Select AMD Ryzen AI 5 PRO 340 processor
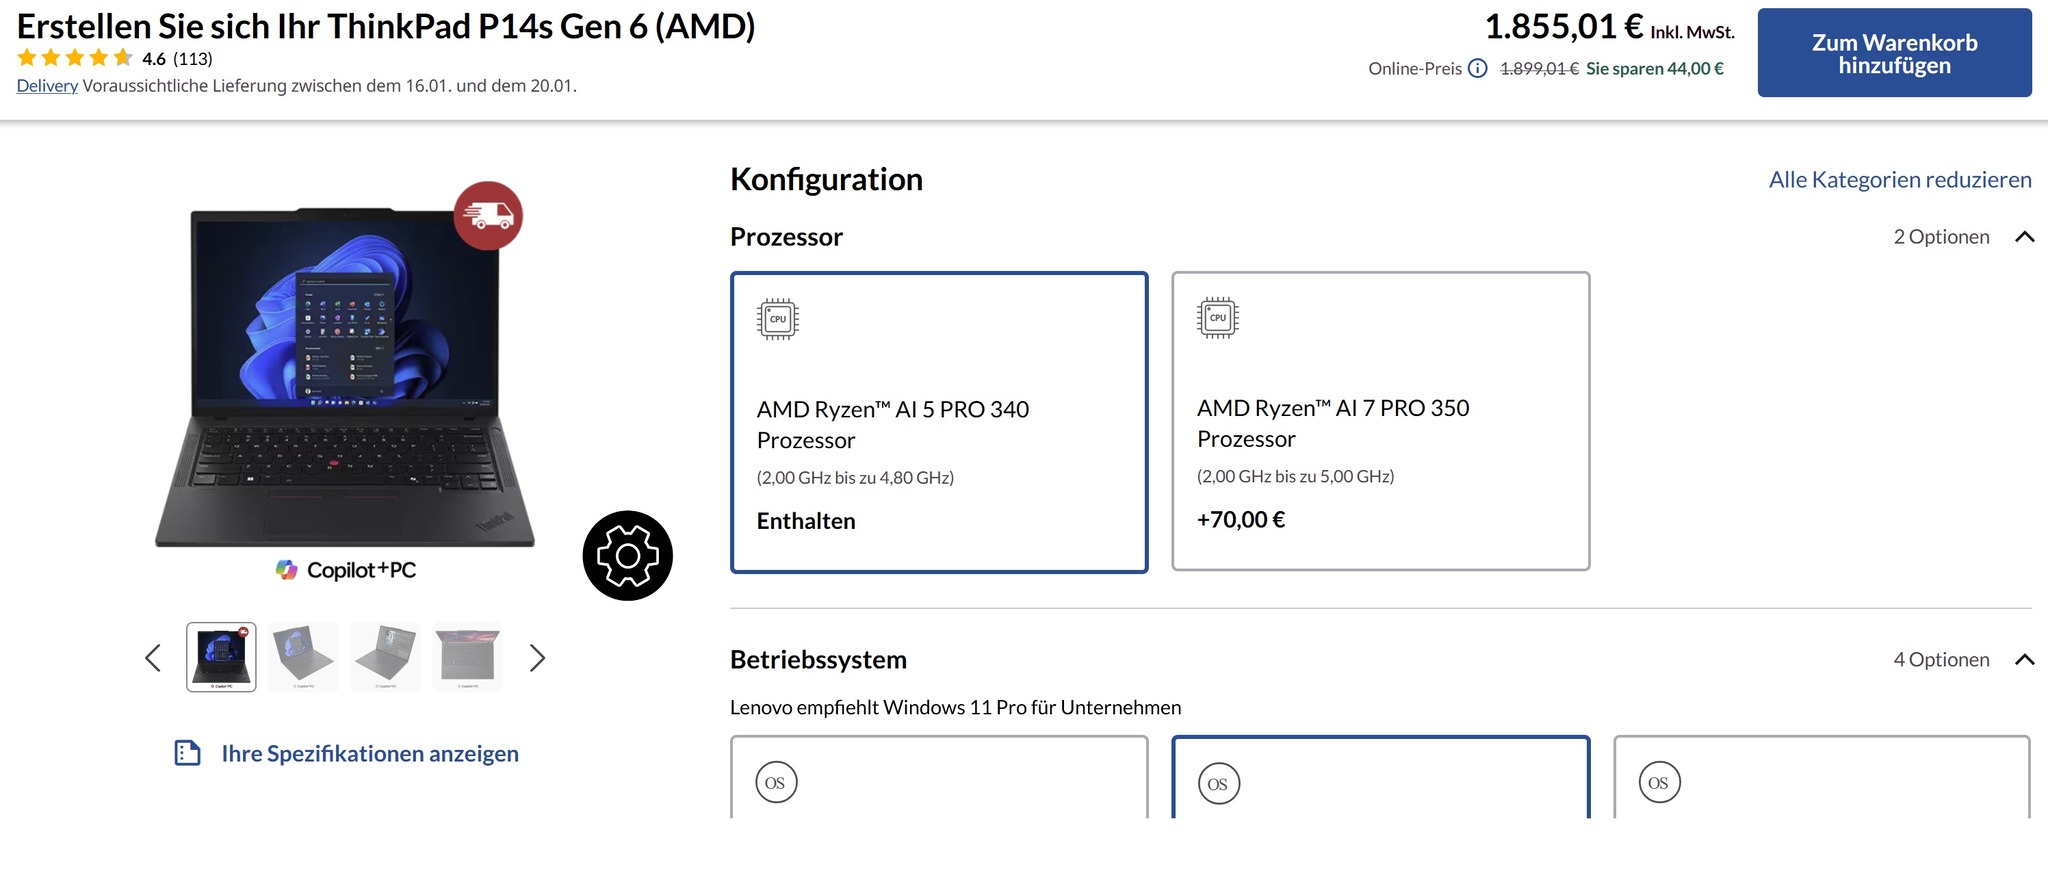The height and width of the screenshot is (884, 2048). pyautogui.click(x=939, y=422)
